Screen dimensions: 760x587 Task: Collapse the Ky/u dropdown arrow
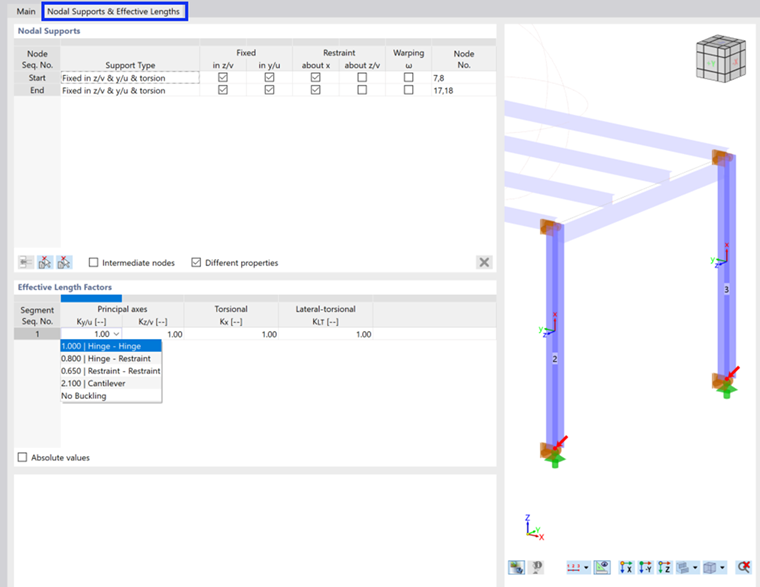116,334
